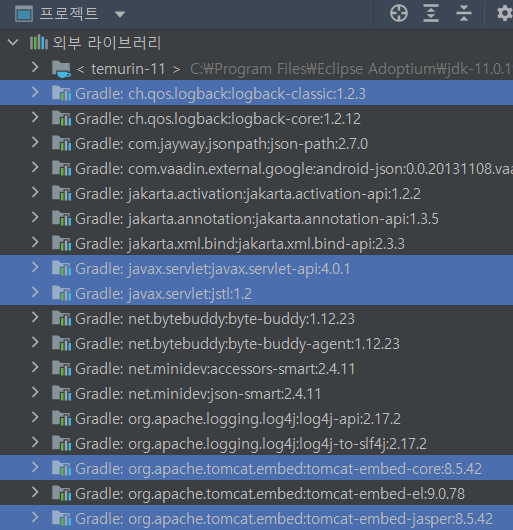Click the tomcat-embed-jasper library icon

[62, 519]
